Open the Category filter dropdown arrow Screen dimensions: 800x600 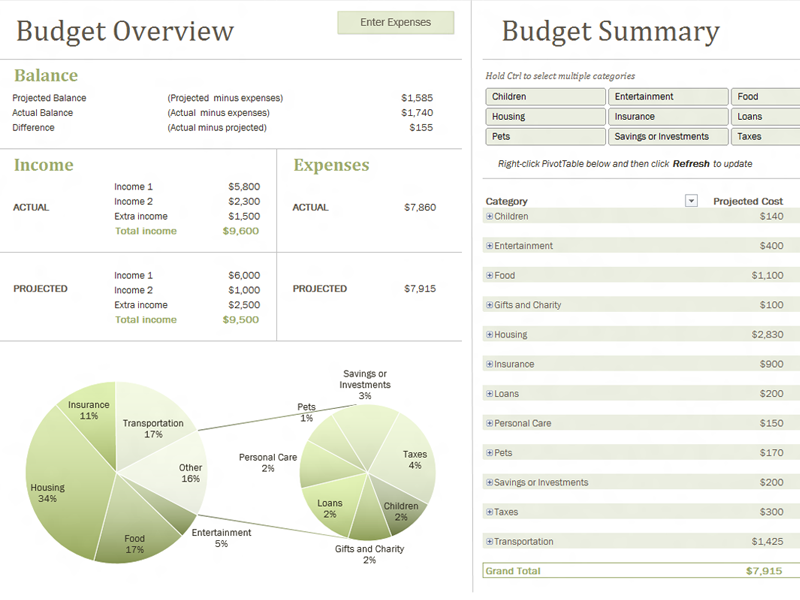(691, 201)
